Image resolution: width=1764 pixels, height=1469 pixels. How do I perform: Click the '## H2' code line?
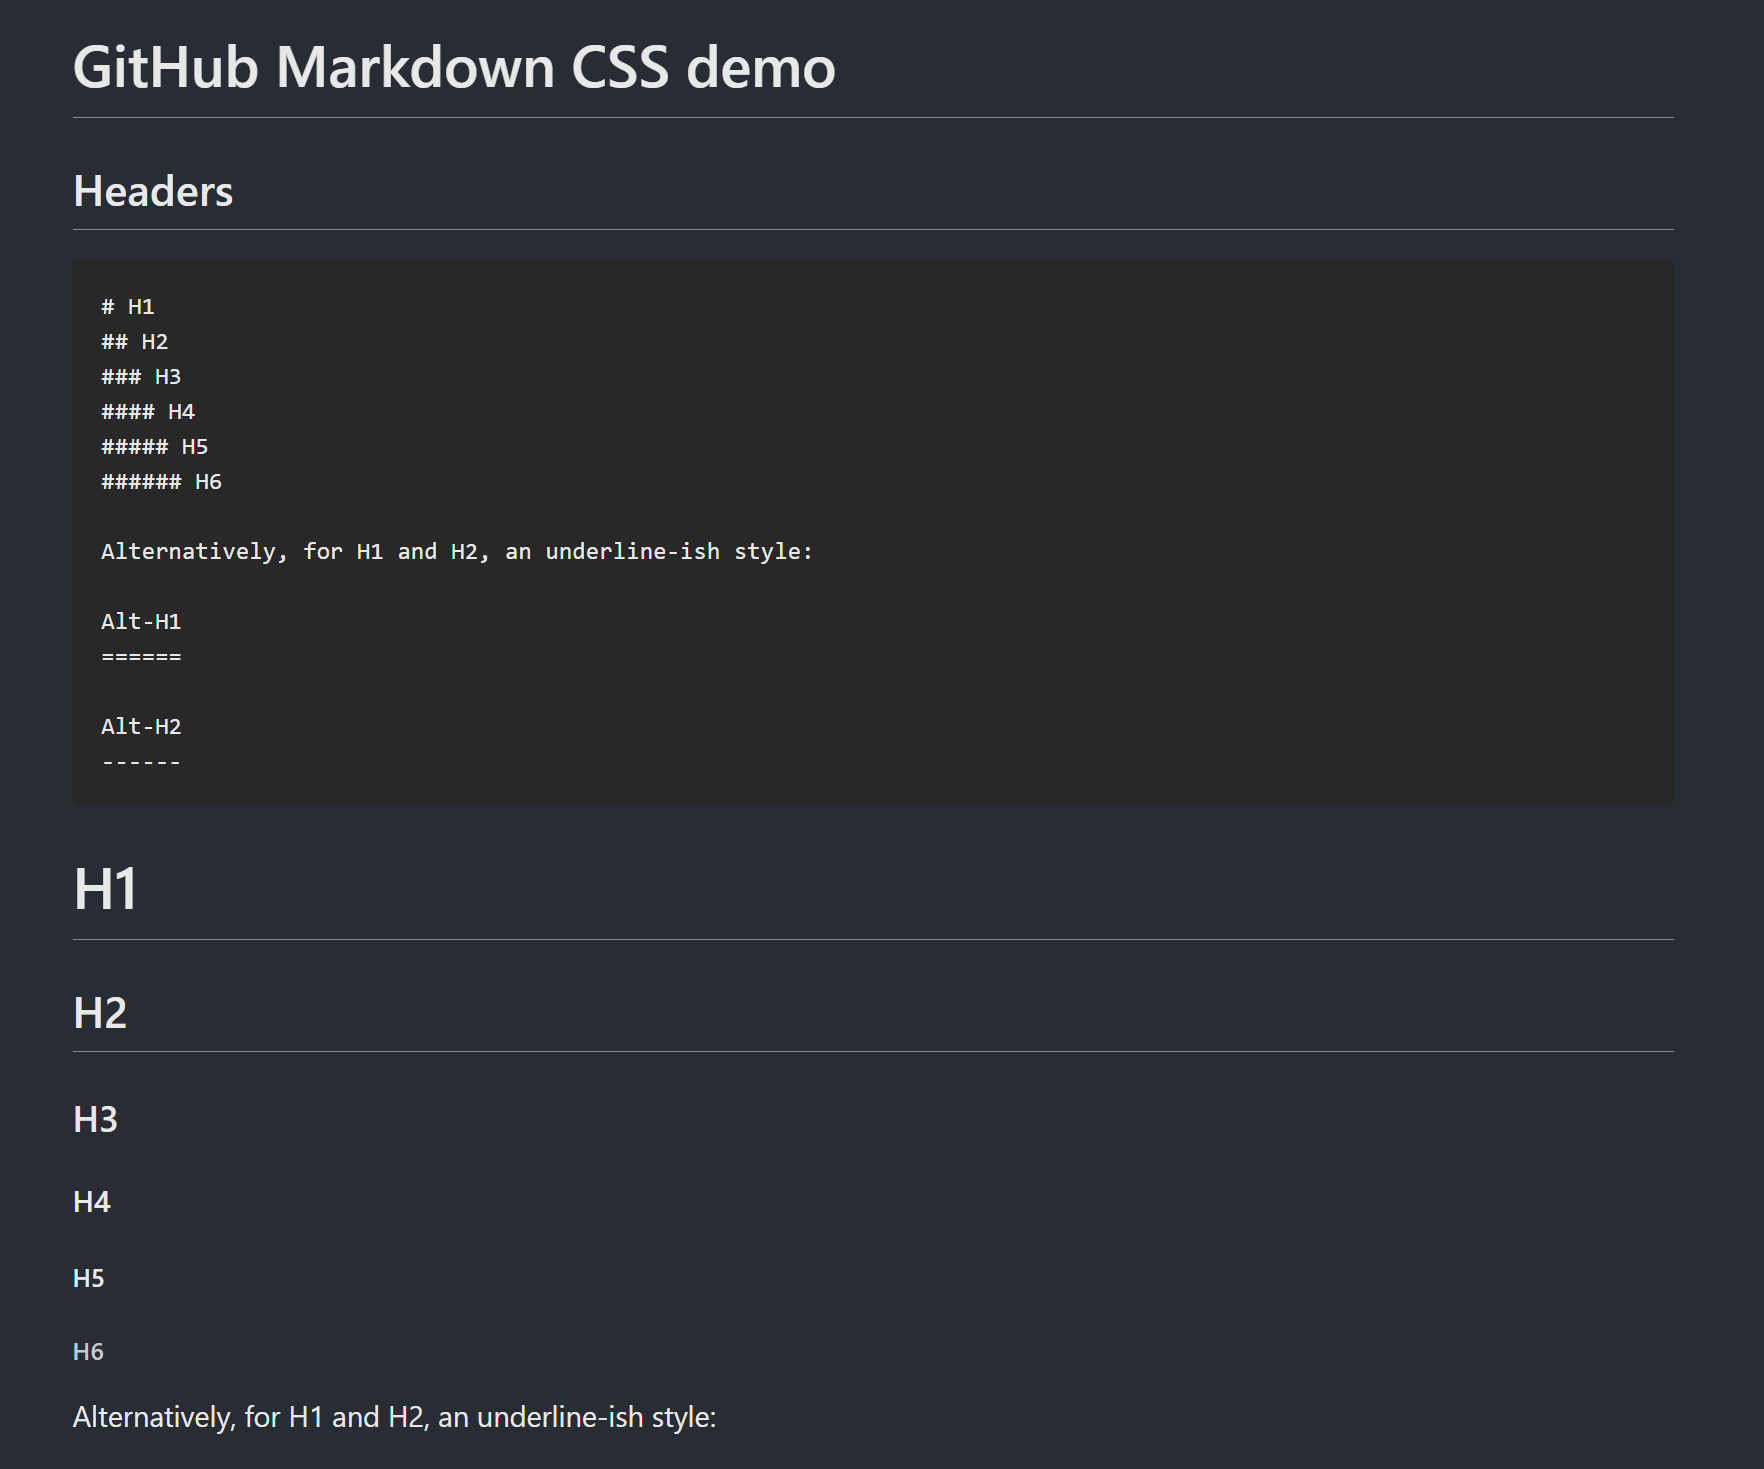pyautogui.click(x=135, y=342)
